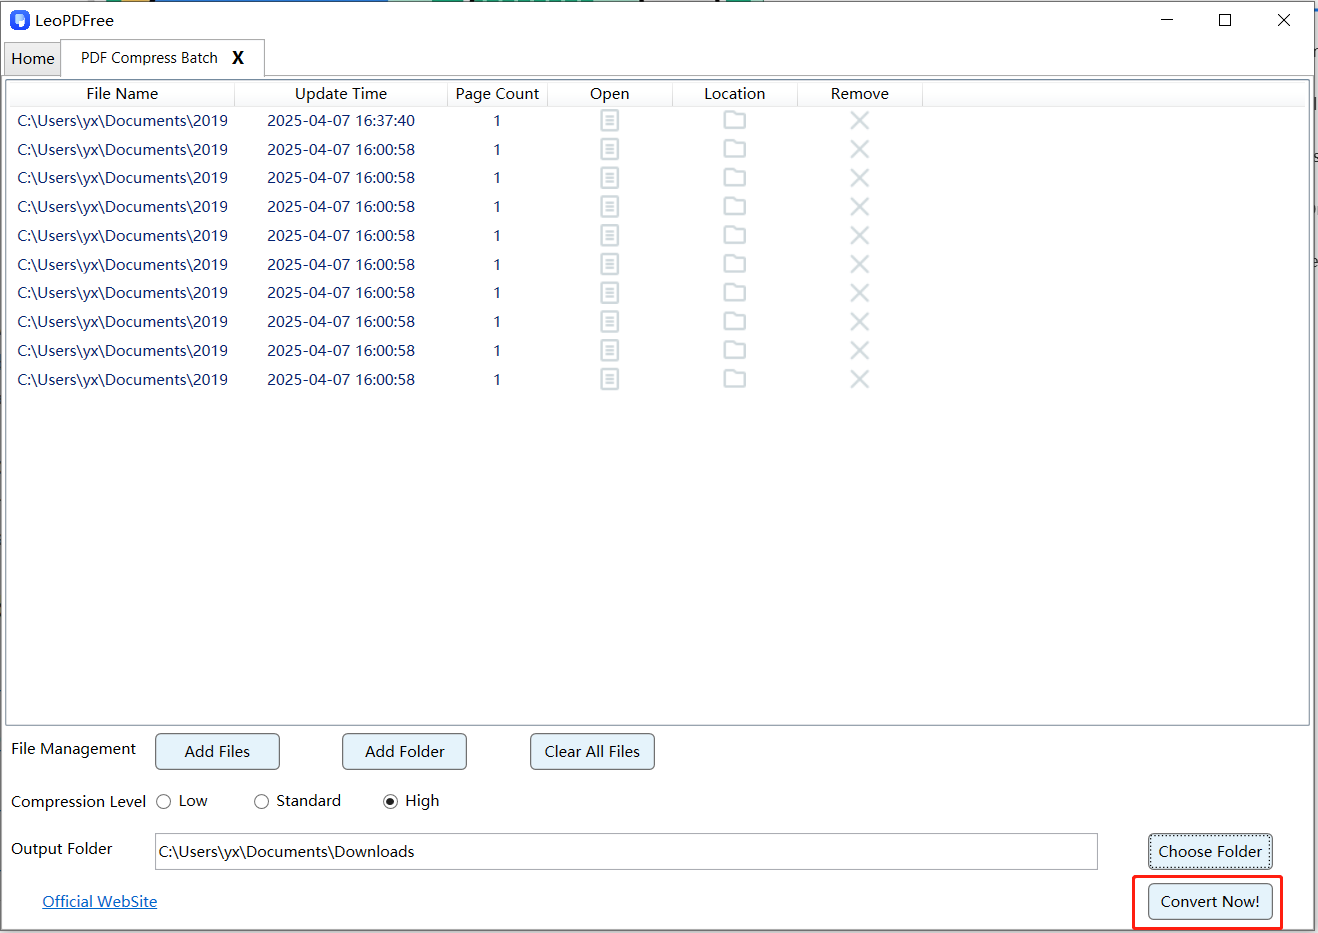Open document icon in the seventh row
This screenshot has width=1318, height=933.
coord(609,293)
